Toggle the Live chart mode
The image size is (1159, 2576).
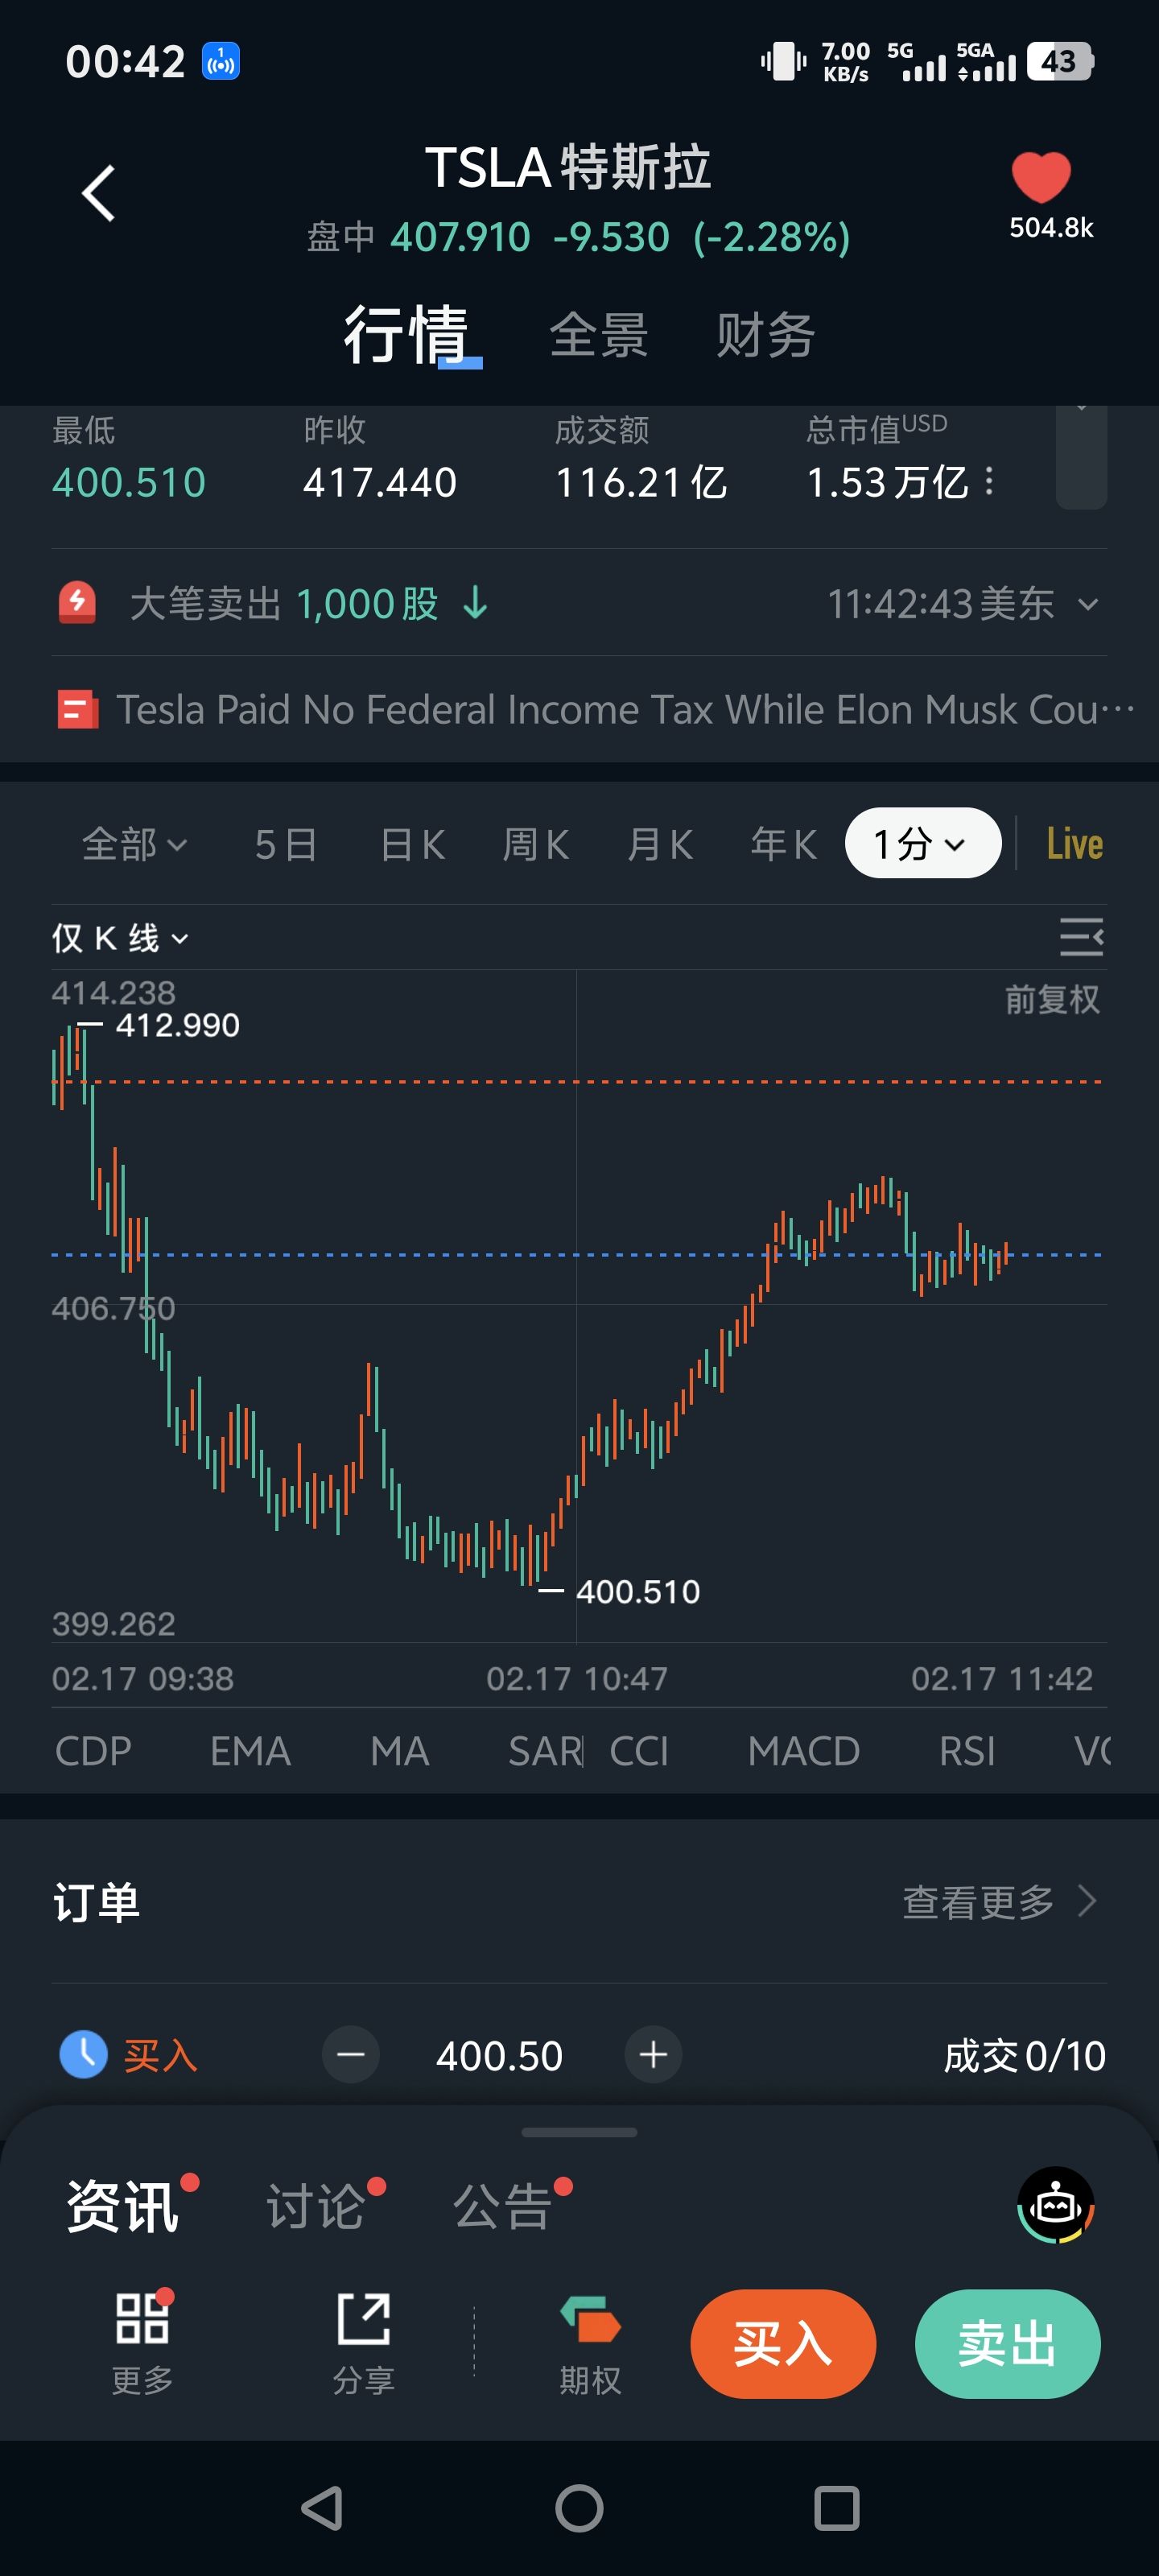click(x=1074, y=844)
